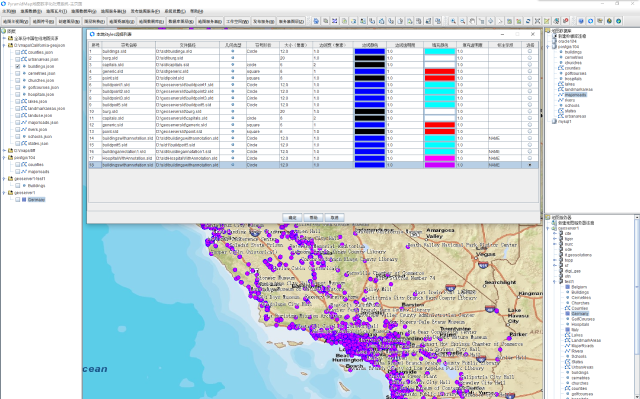The image size is (640, 399).
Task: Select hospitals in the upper right tree
Action: pos(573,79)
